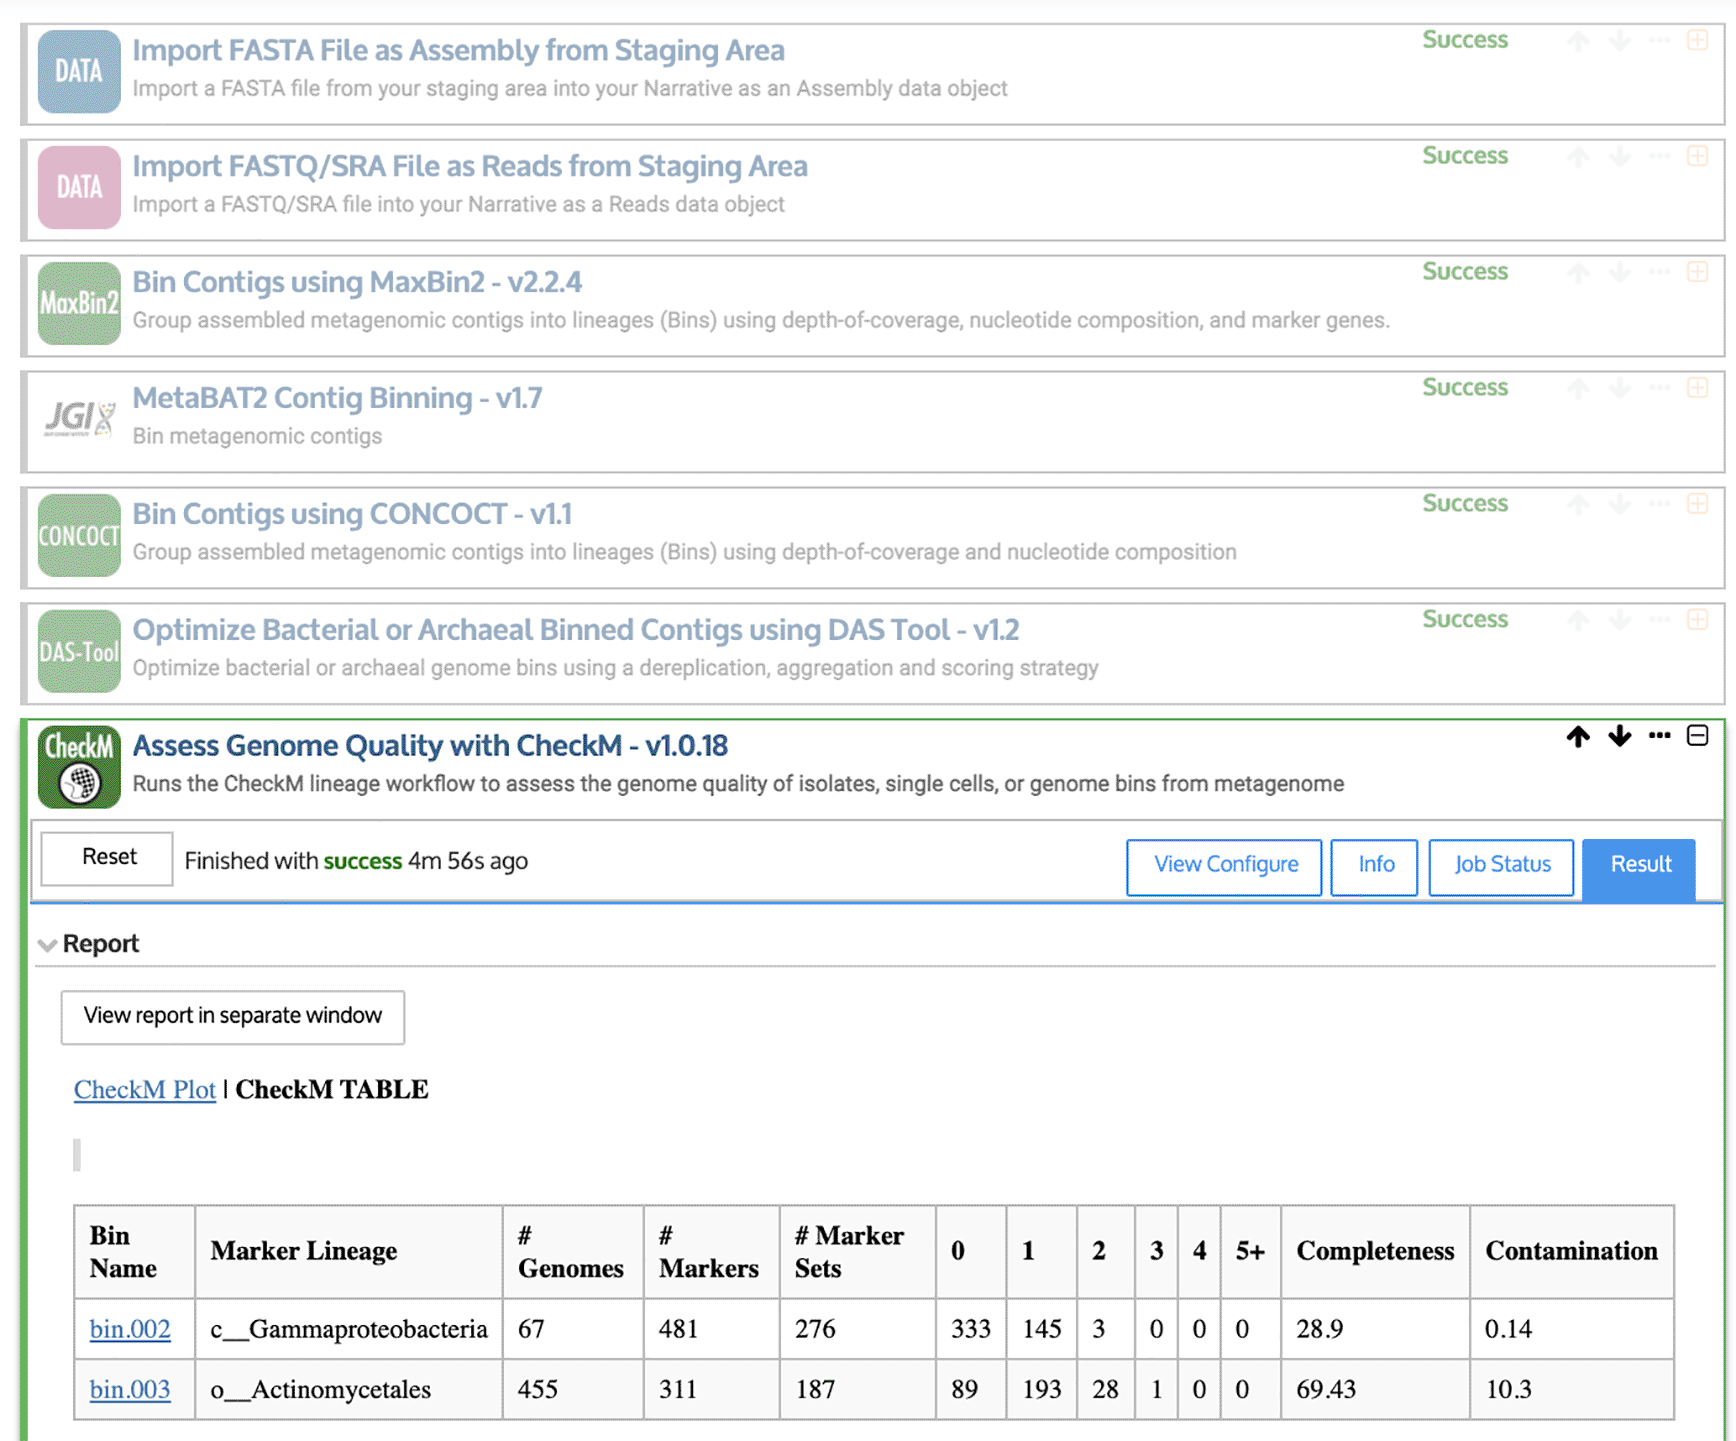This screenshot has width=1736, height=1441.
Task: Click the DAS-Tool app icon
Action: coord(79,651)
